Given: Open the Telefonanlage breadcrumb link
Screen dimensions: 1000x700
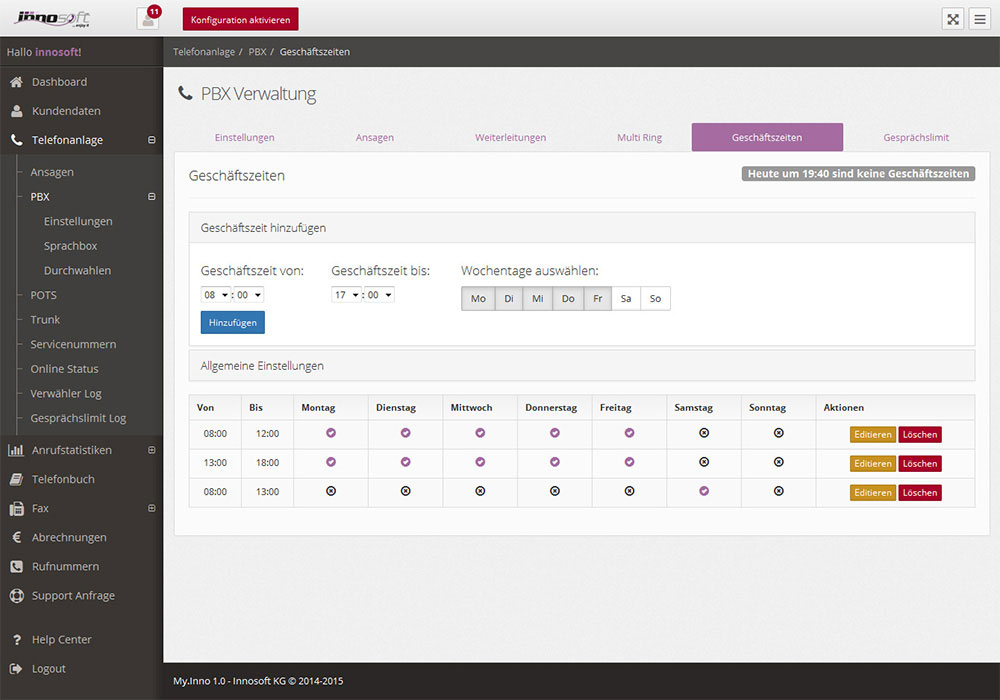Looking at the screenshot, I should coord(204,52).
